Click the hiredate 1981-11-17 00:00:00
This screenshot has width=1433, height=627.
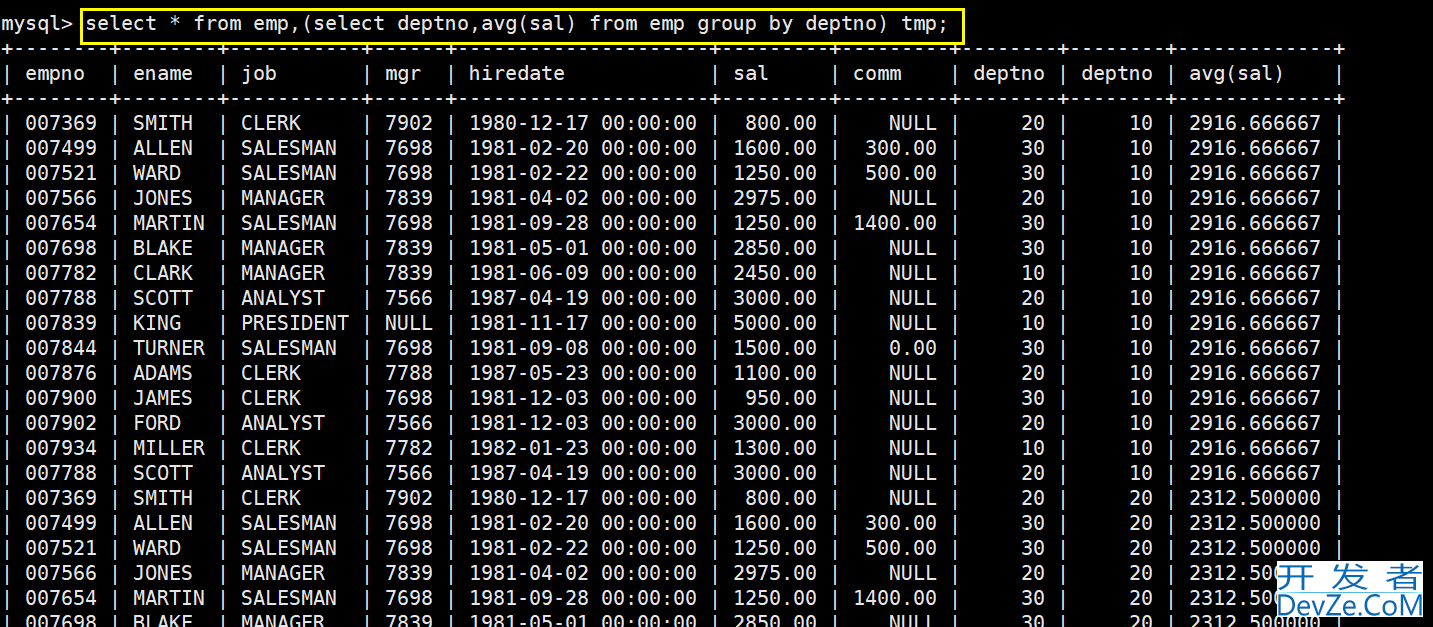[583, 323]
